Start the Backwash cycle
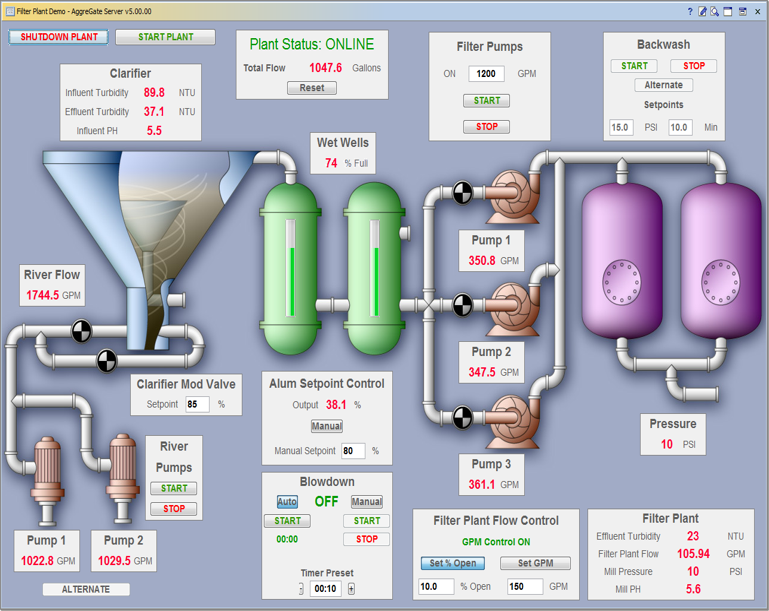Viewport: 769px width, 611px height. (x=634, y=66)
